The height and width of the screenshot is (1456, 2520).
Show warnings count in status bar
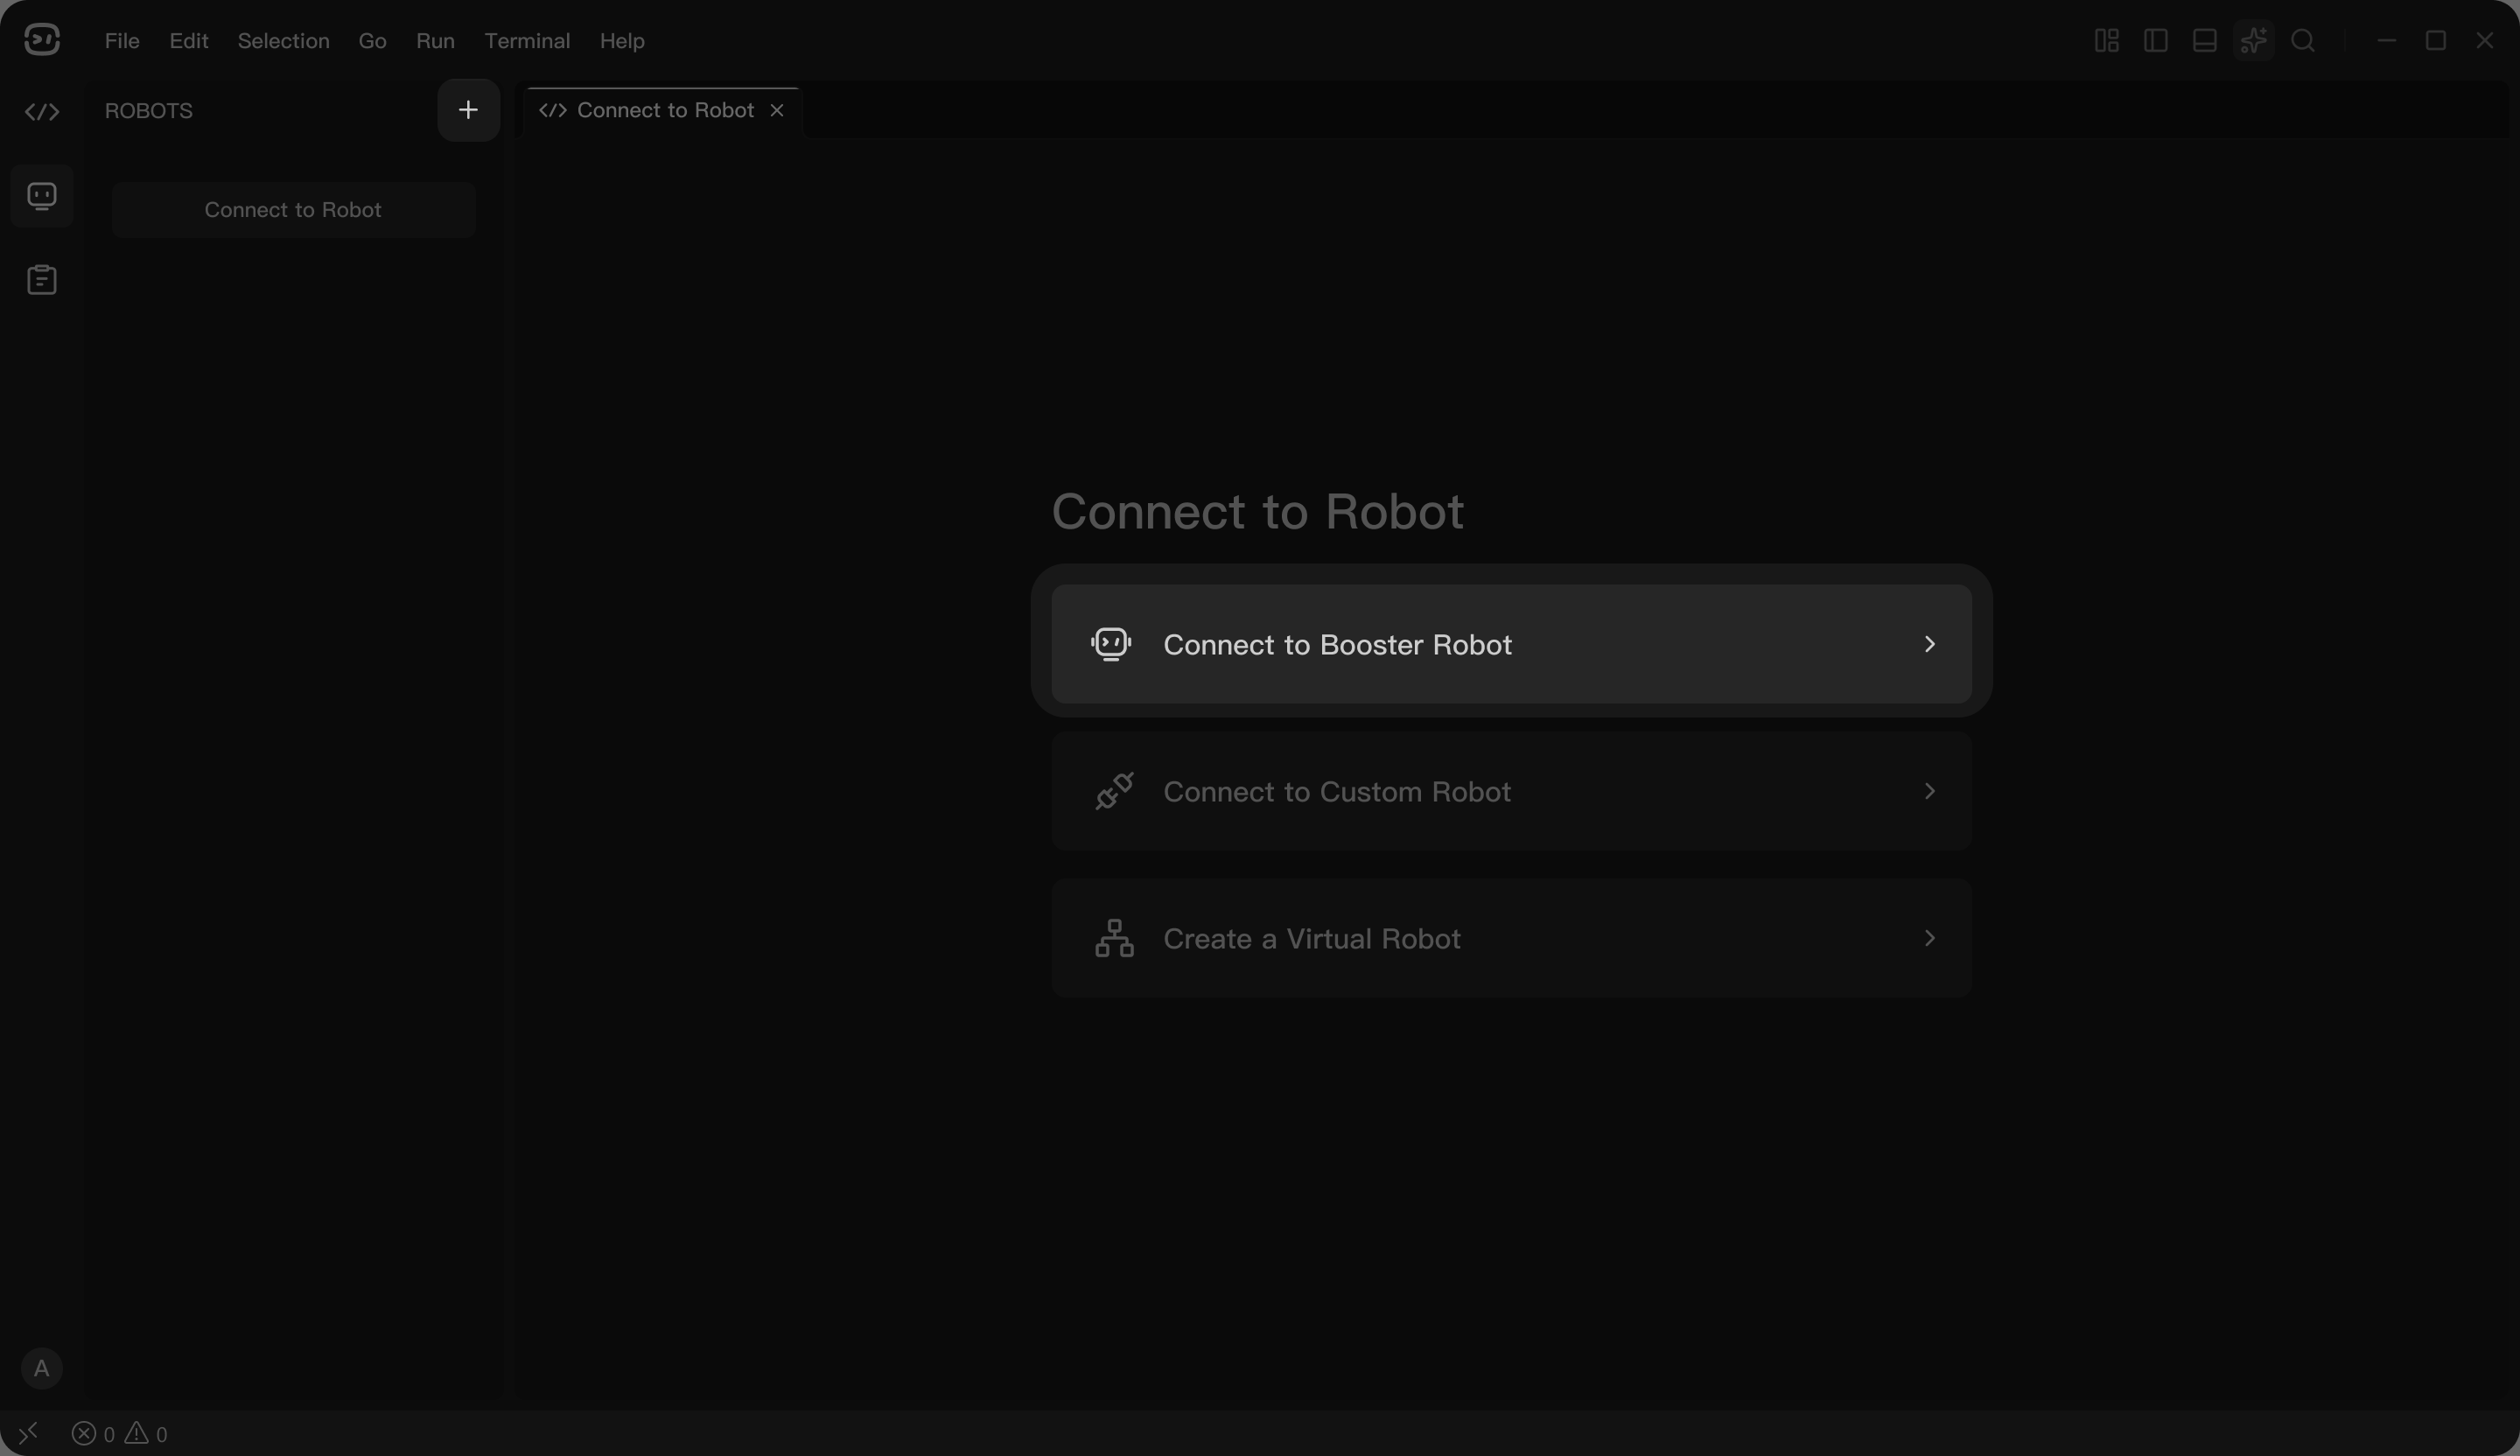coord(146,1434)
